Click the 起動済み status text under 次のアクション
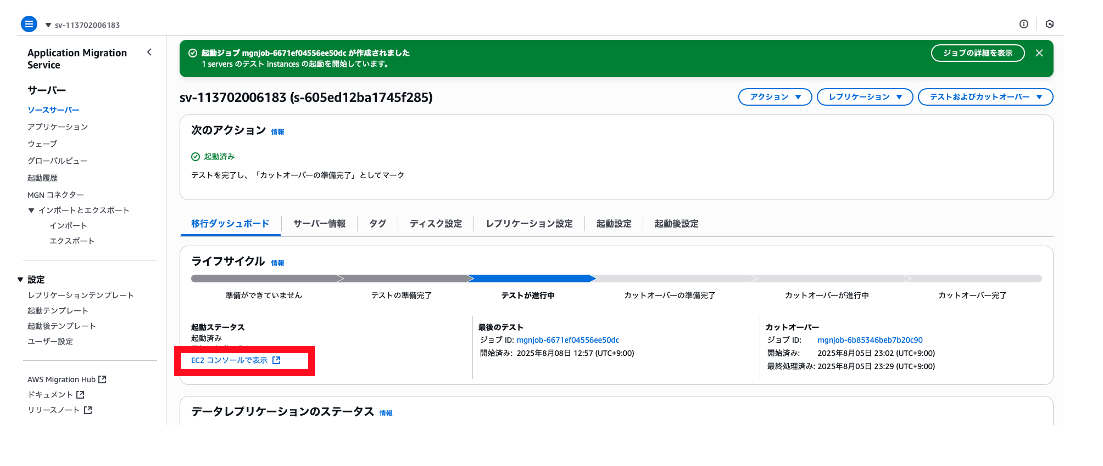 (219, 156)
